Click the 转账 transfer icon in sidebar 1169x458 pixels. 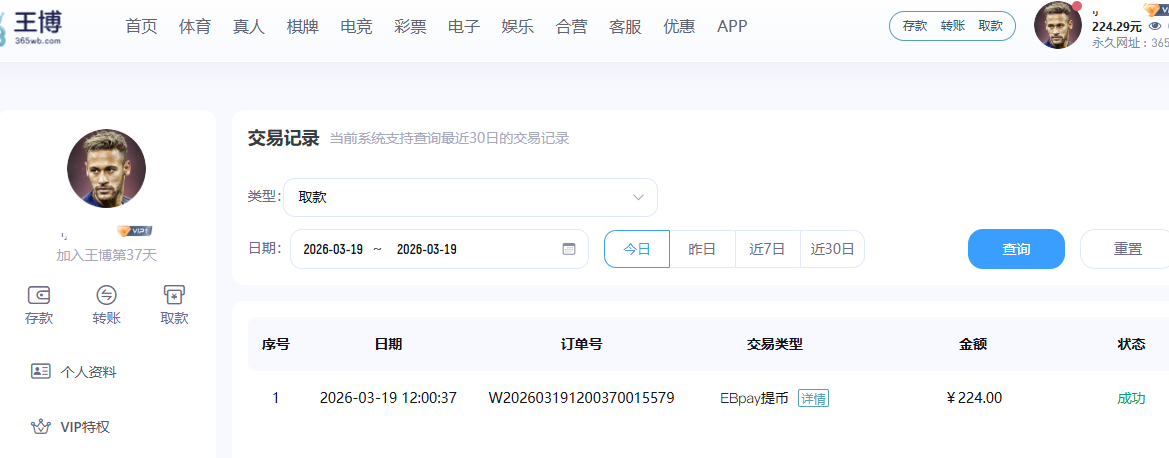coord(106,295)
